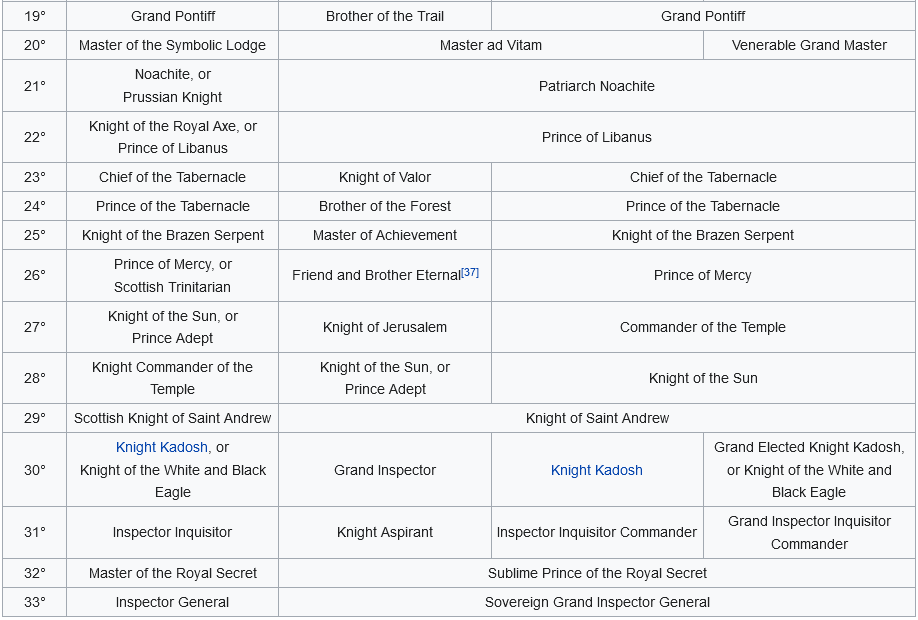Select the Grand Inspector cell in row 30°
Image resolution: width=918 pixels, height=620 pixels.
pyautogui.click(x=385, y=470)
